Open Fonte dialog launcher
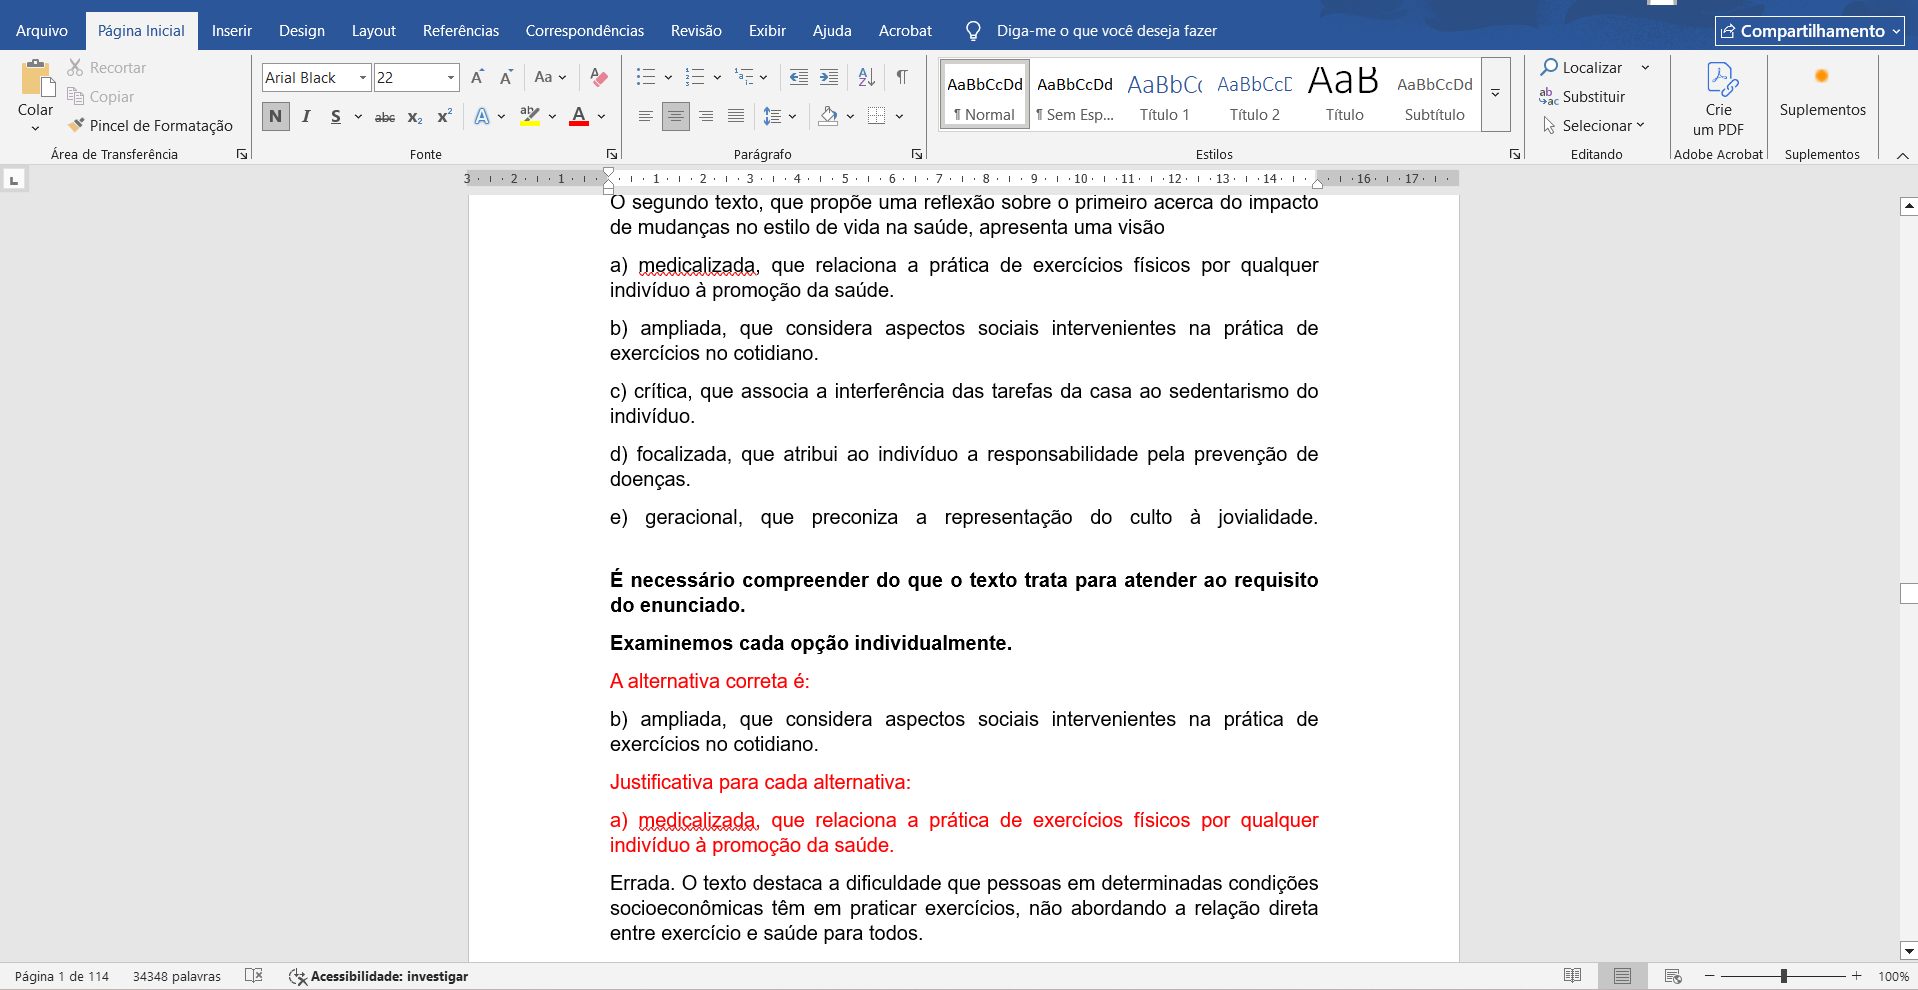Image resolution: width=1918 pixels, height=990 pixels. tap(612, 154)
